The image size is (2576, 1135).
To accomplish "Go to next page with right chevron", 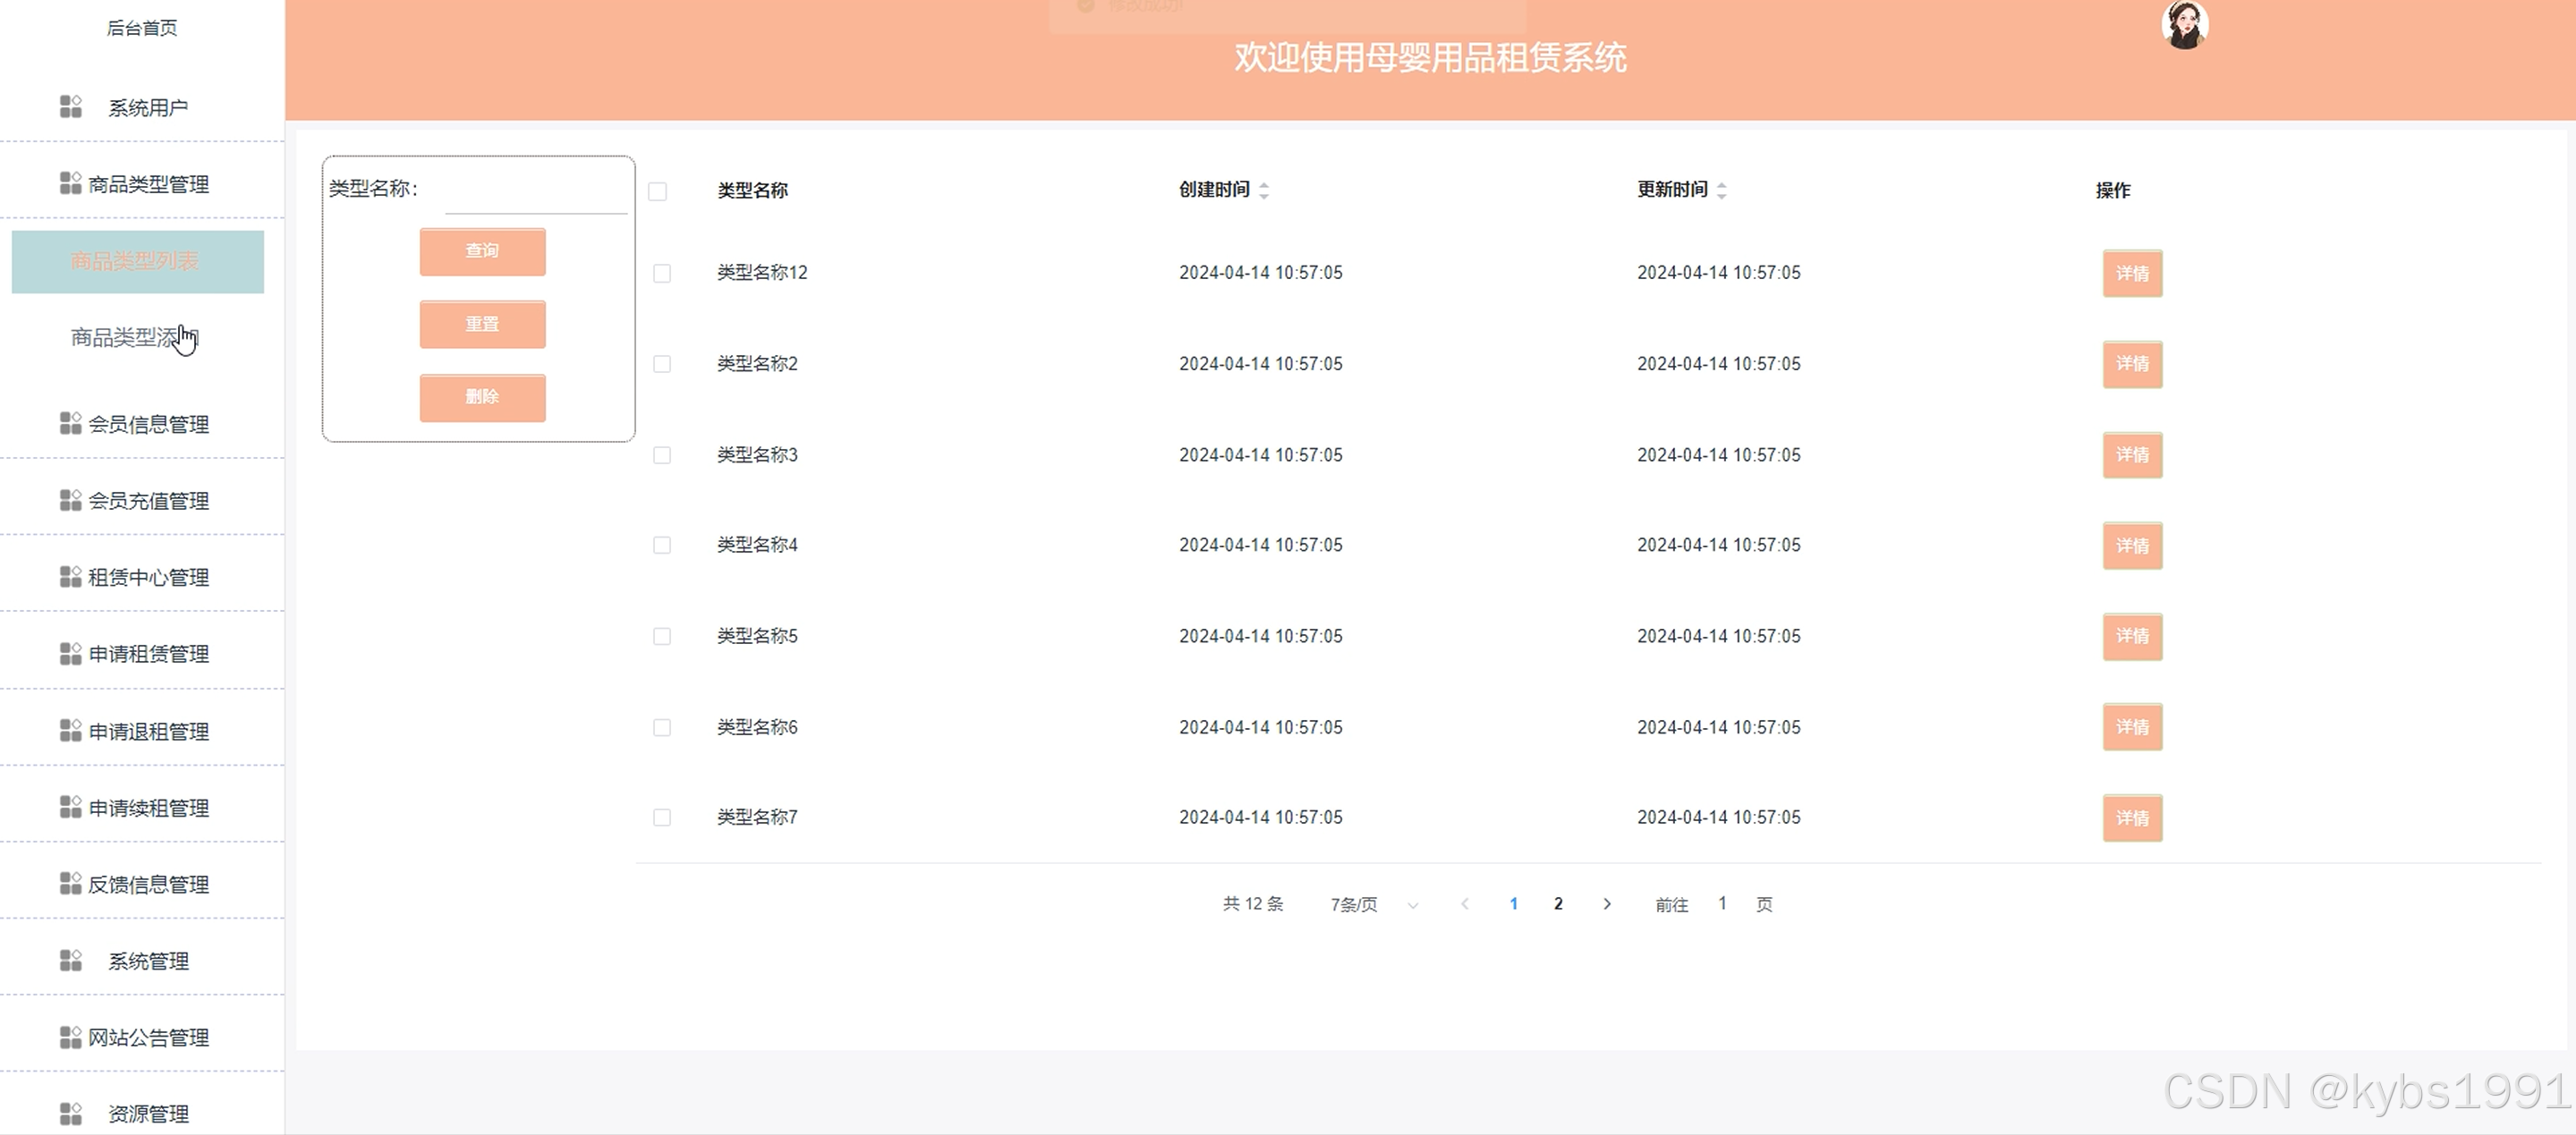I will [1607, 904].
